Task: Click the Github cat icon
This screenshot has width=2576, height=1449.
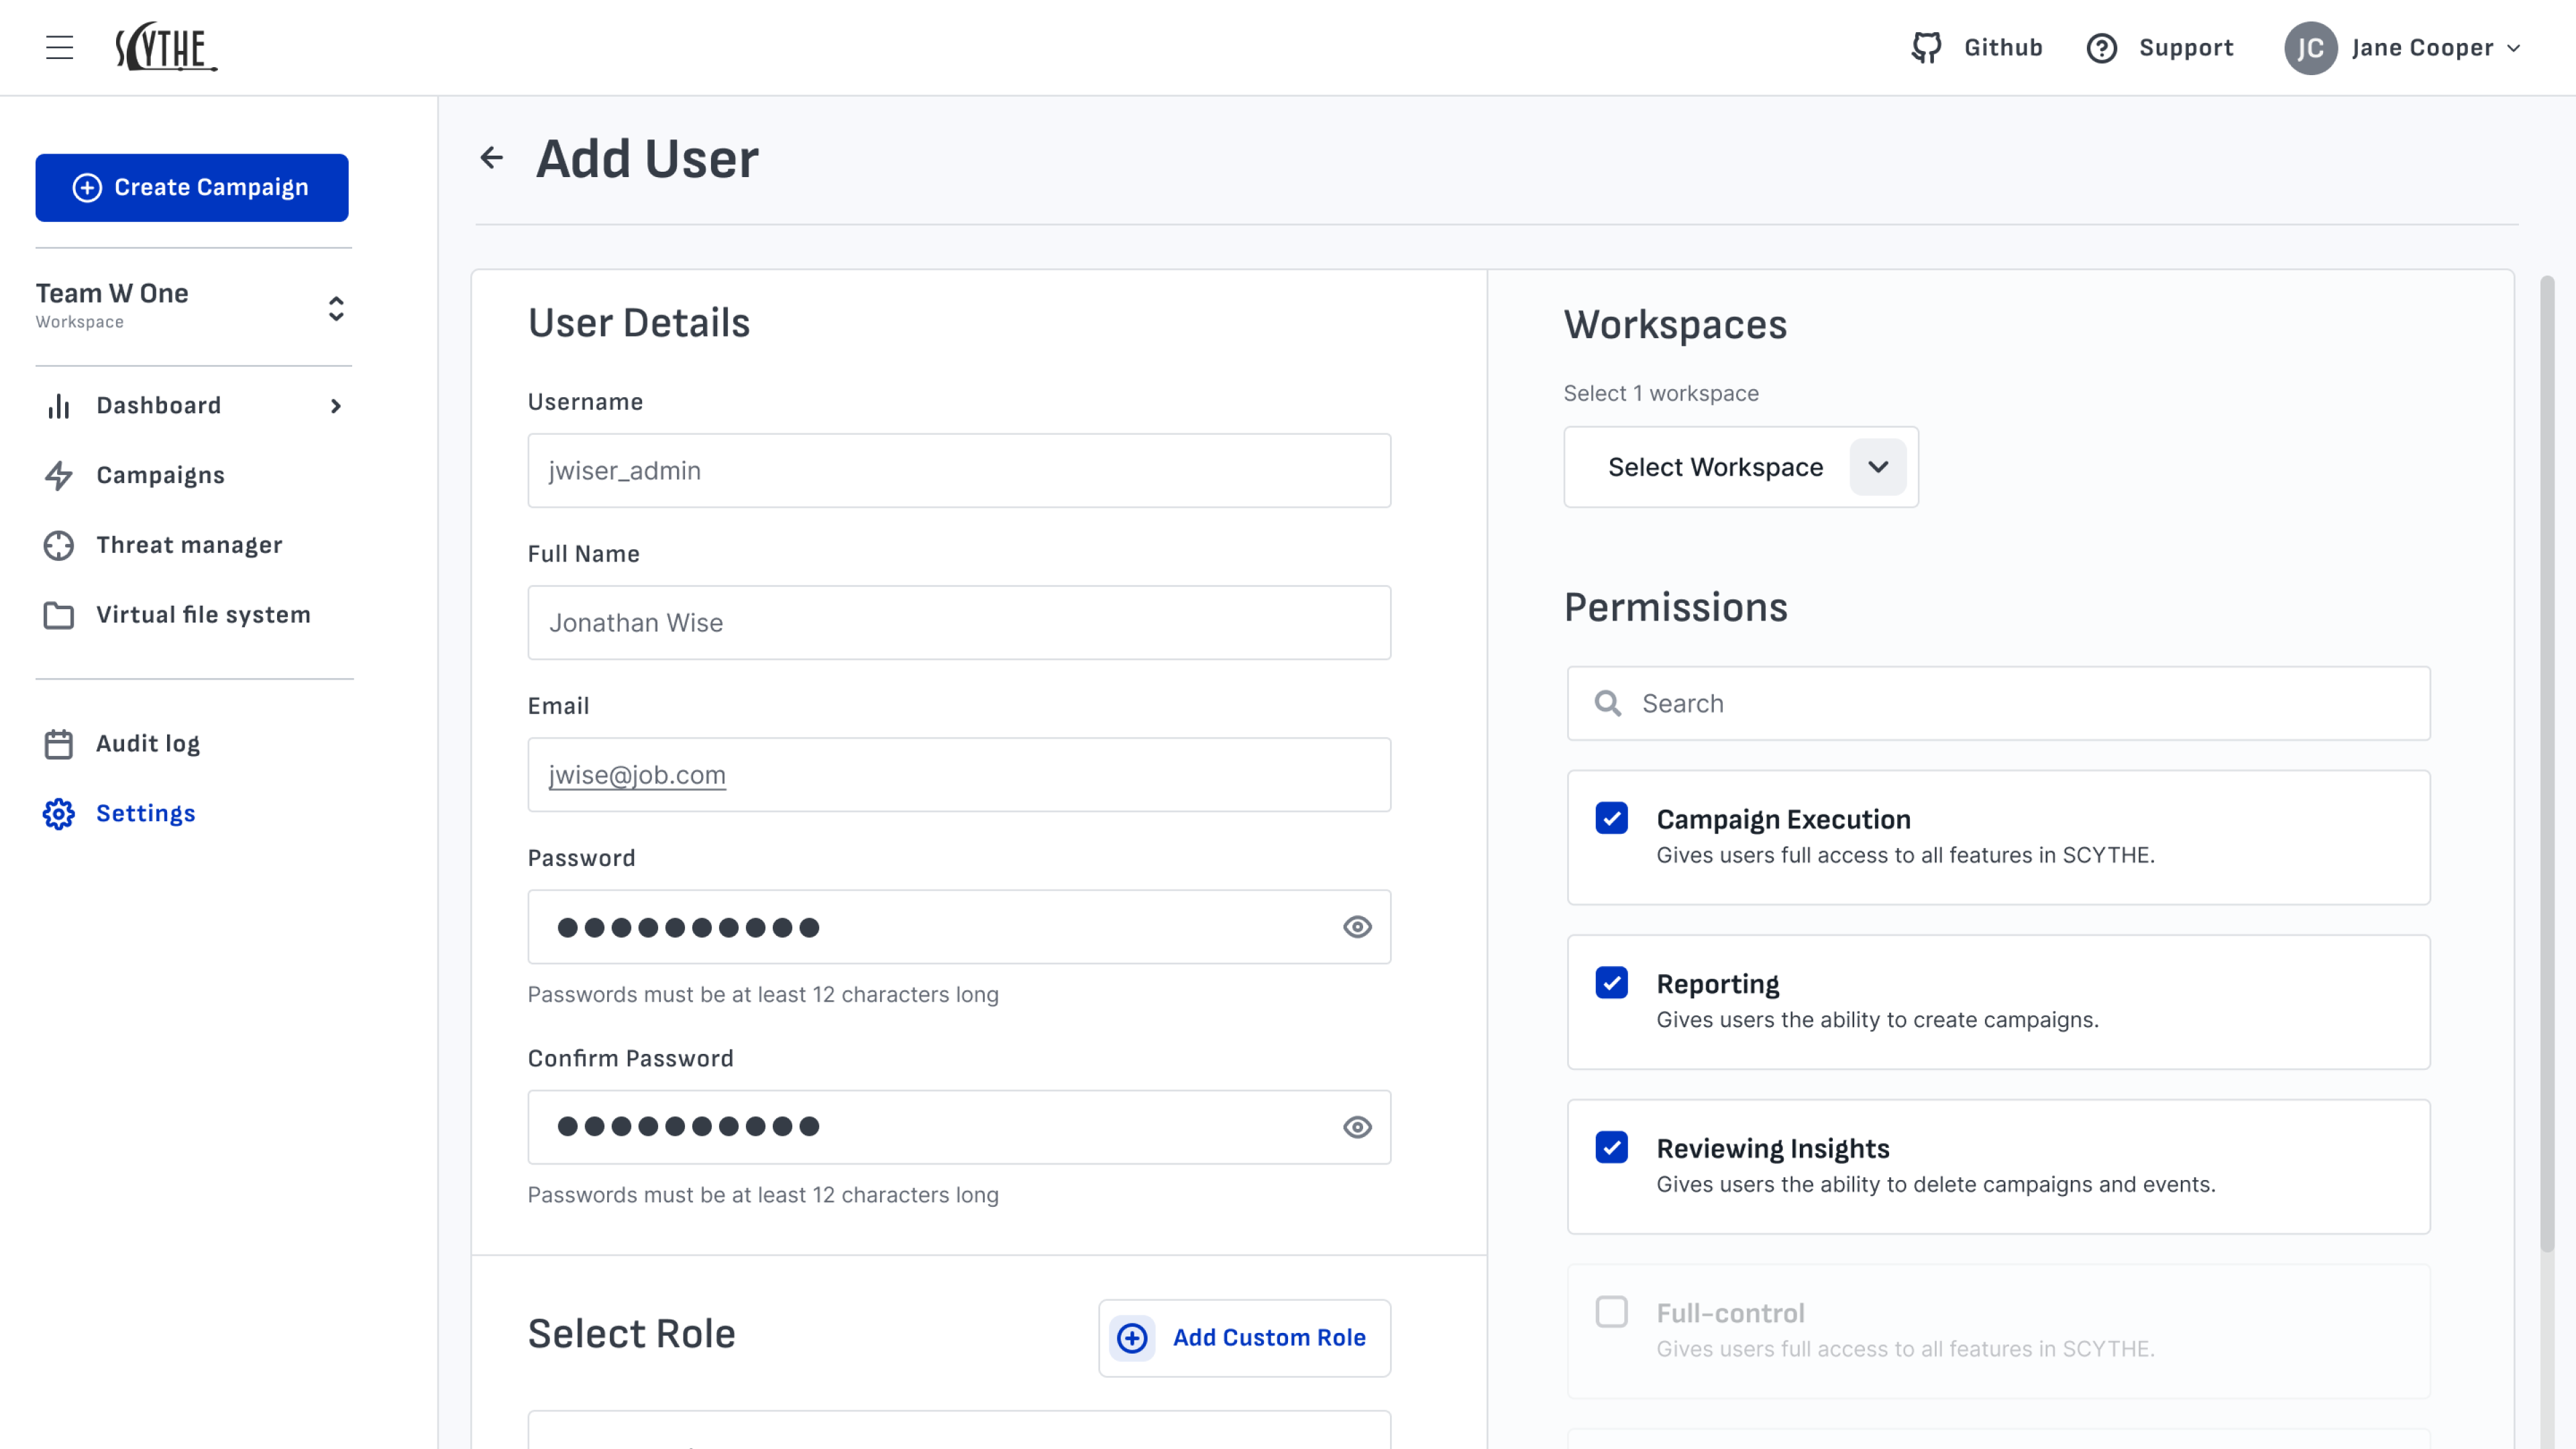Action: point(1926,47)
